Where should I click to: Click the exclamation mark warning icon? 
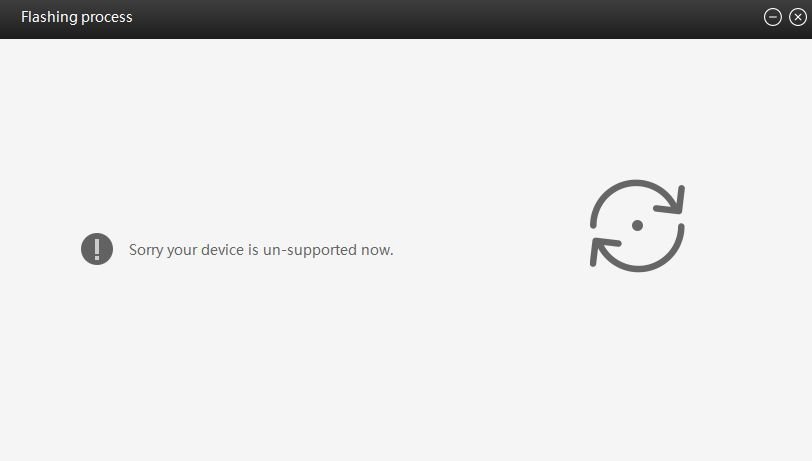point(97,249)
